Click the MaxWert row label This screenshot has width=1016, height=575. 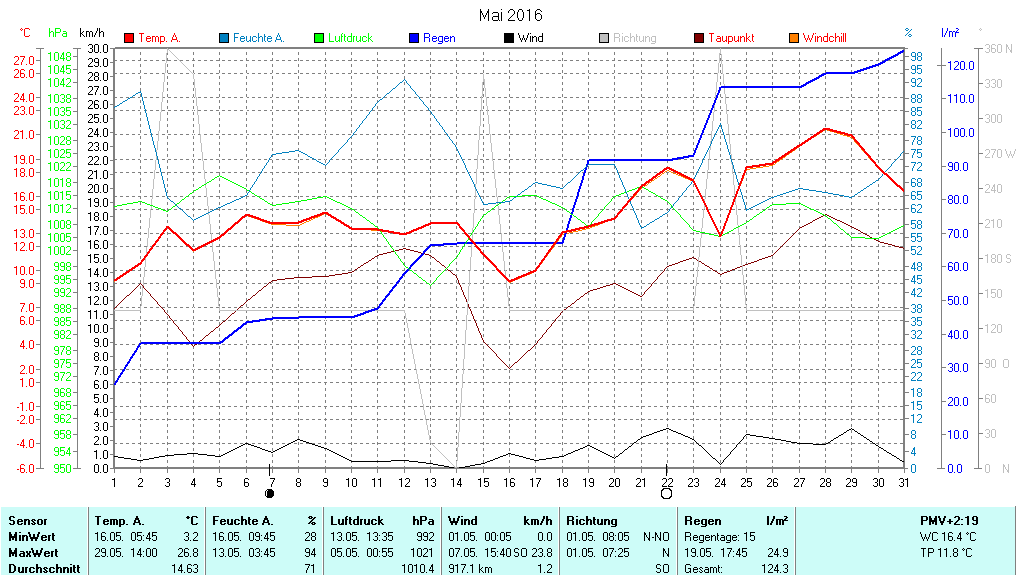[32, 553]
